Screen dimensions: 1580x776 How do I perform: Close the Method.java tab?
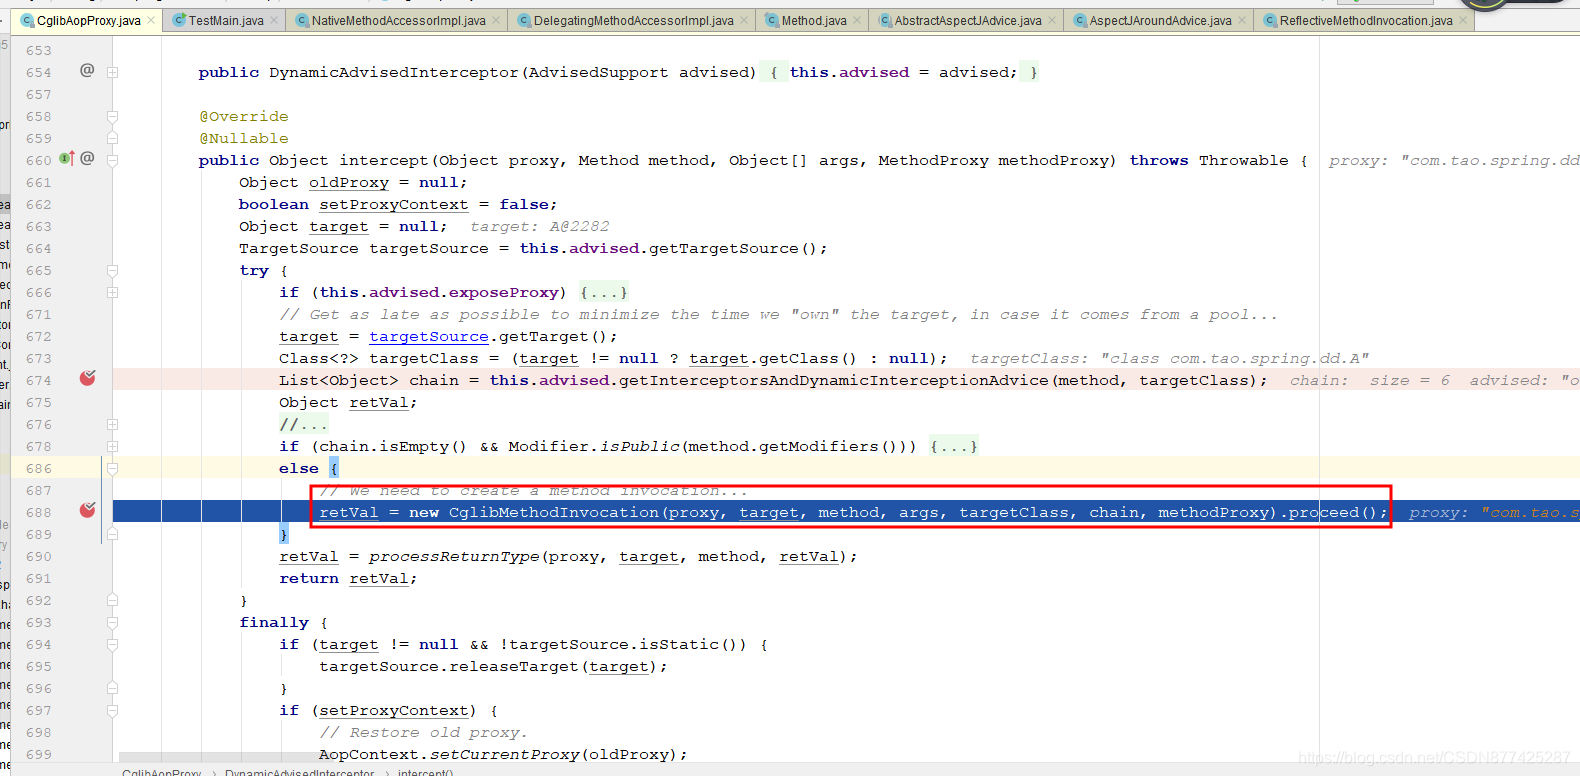[x=857, y=20]
